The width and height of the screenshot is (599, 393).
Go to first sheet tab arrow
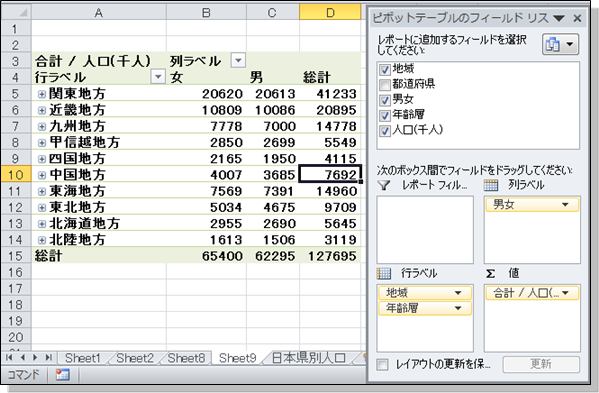click(10, 357)
